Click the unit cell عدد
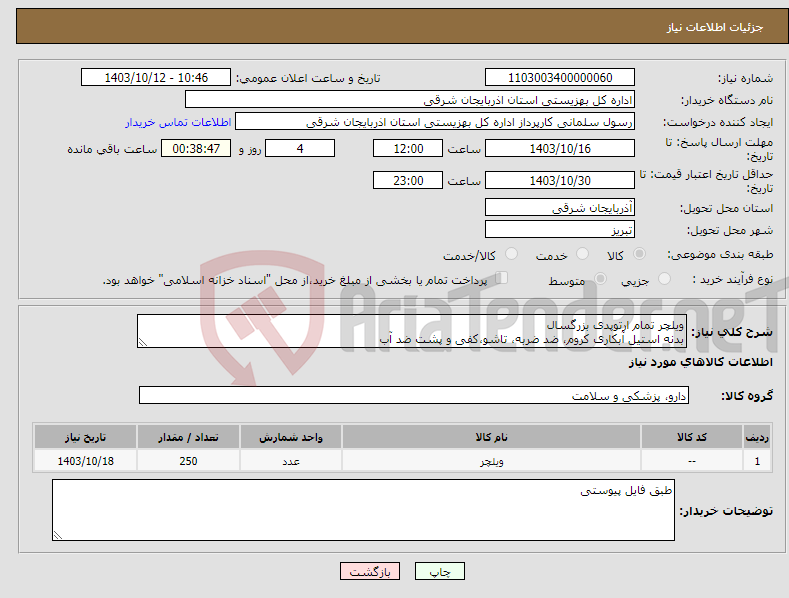The image size is (789, 598). [291, 461]
